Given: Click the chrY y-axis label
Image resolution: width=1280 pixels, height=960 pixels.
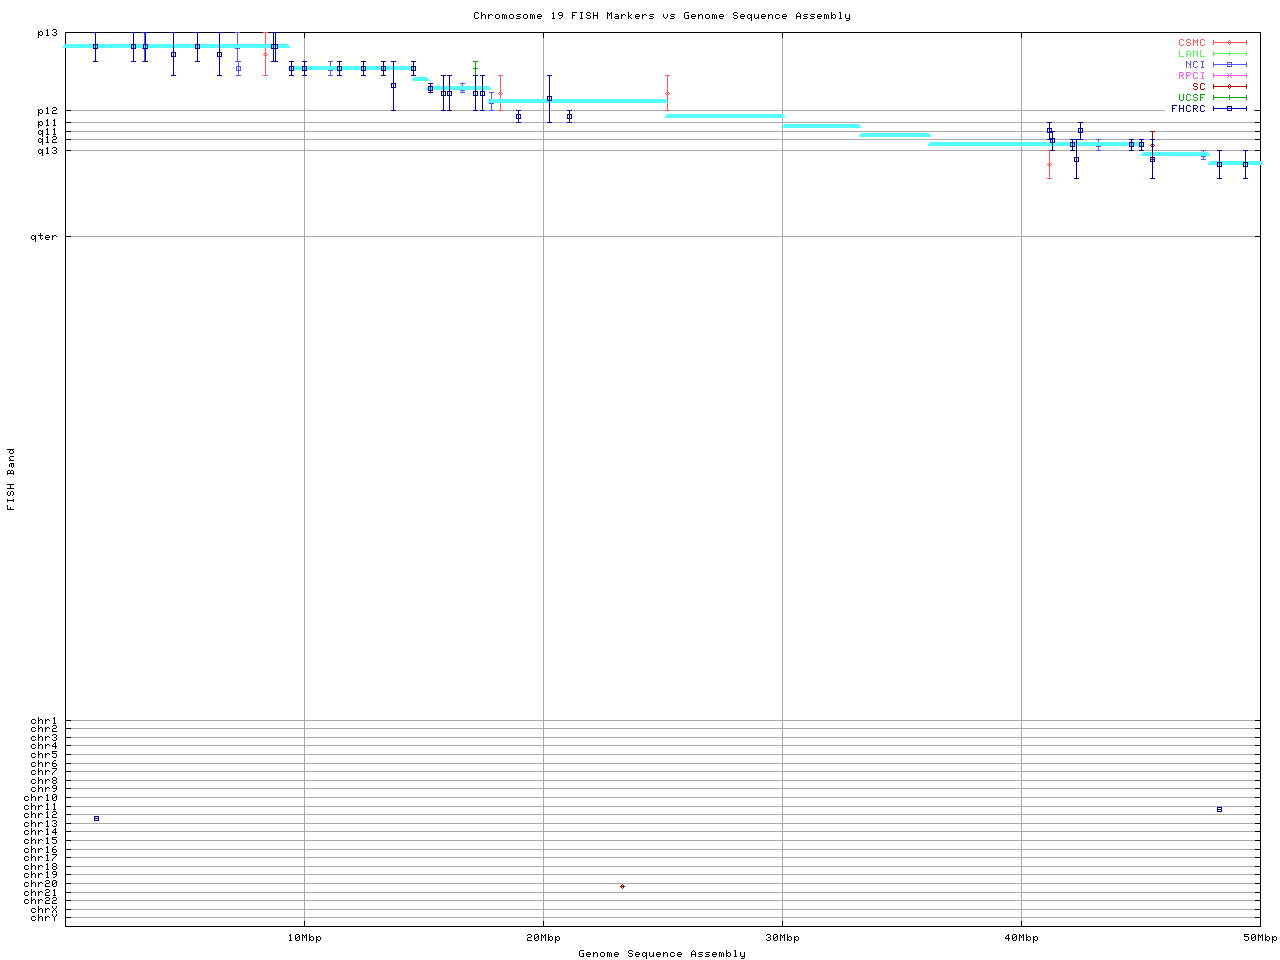Looking at the screenshot, I should click(44, 917).
